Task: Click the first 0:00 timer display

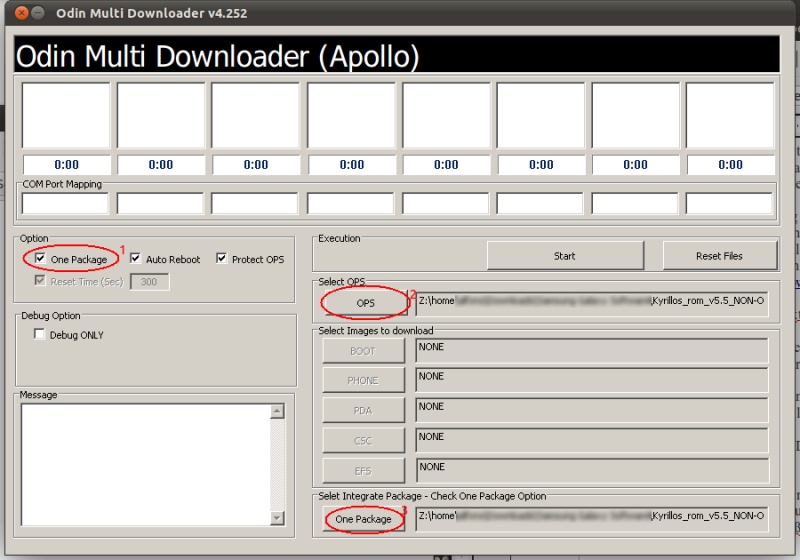Action: [66, 165]
